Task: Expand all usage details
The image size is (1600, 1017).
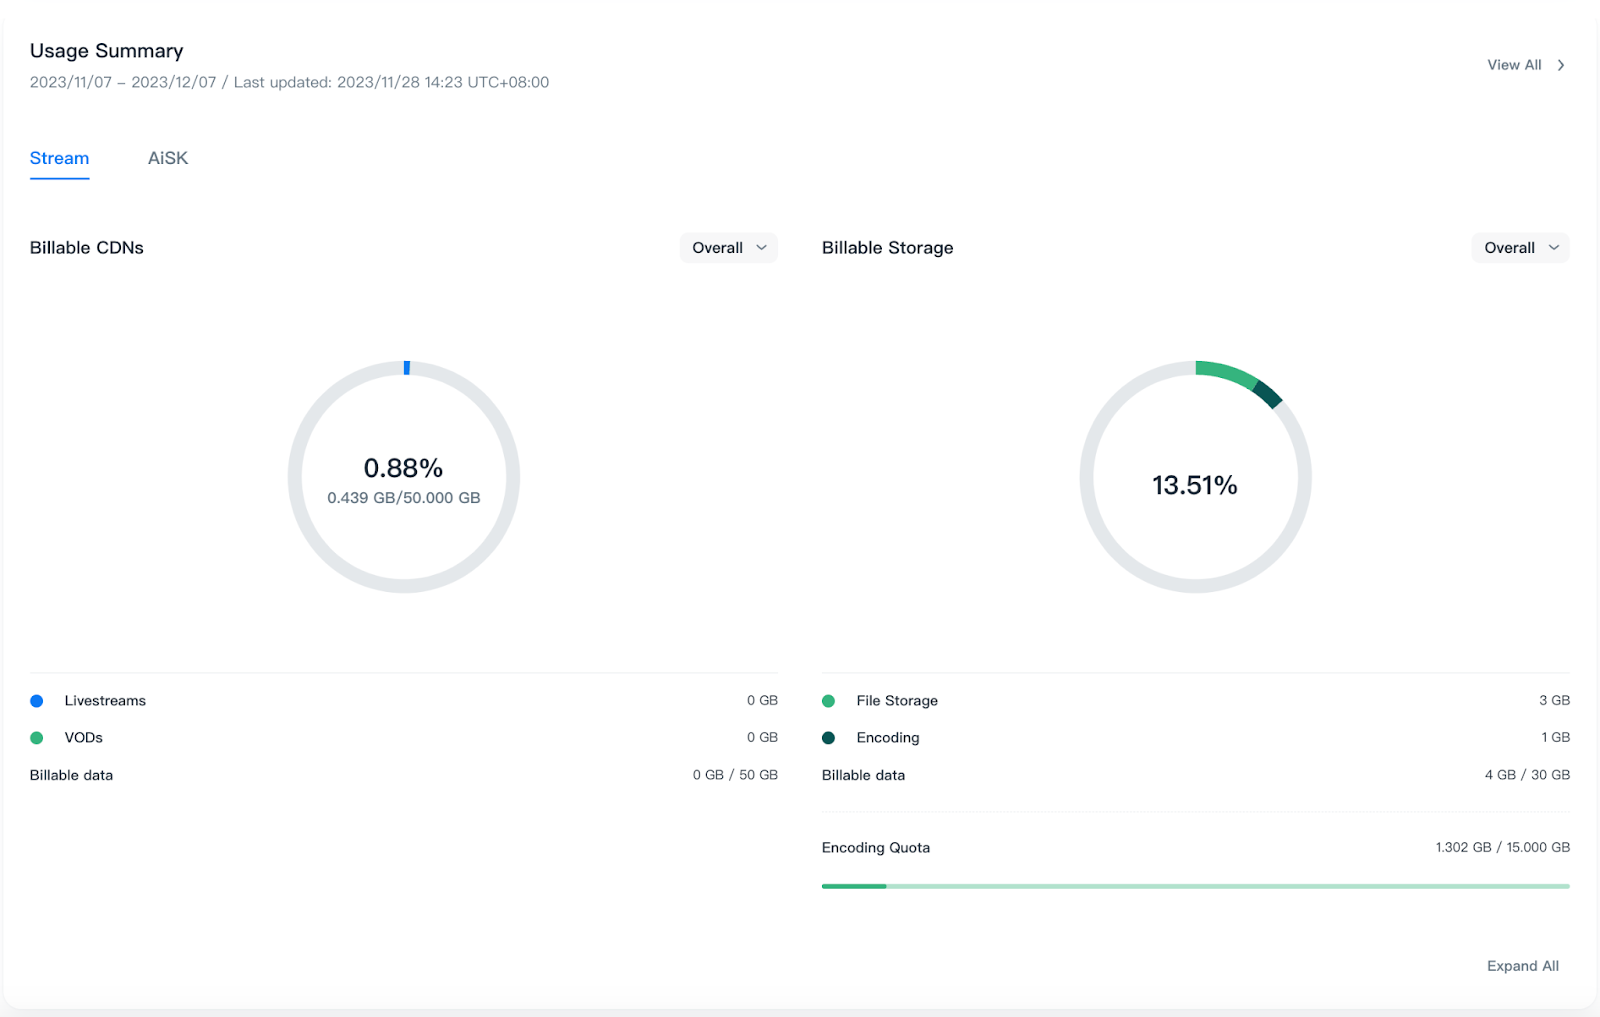Action: point(1522,966)
